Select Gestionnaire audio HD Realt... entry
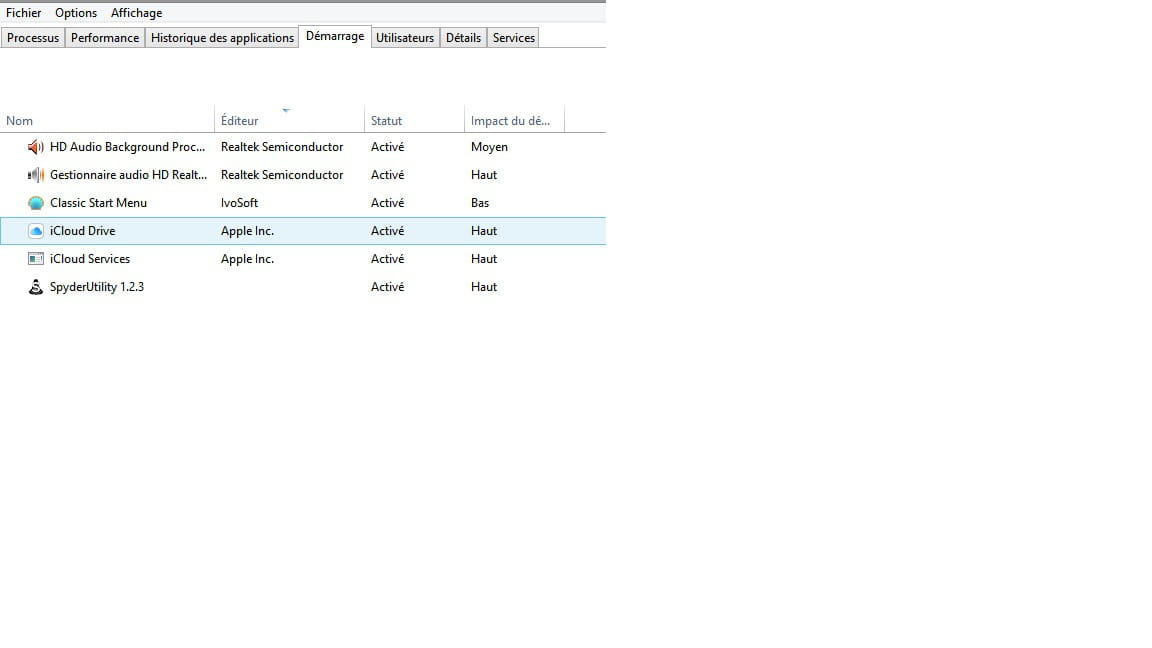The image size is (1152, 648). (x=129, y=175)
